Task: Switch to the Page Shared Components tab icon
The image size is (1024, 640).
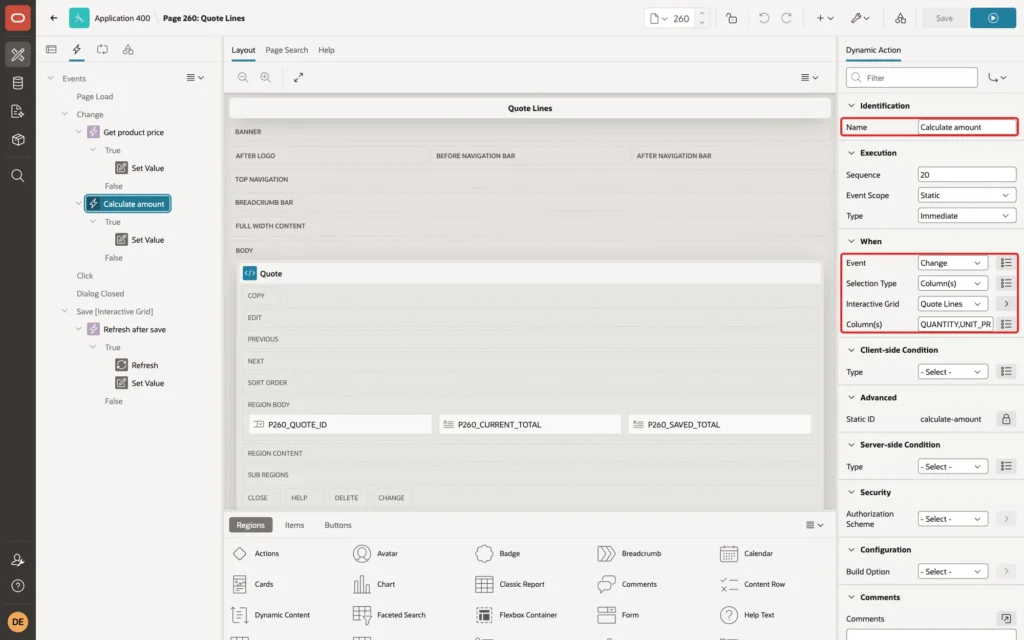Action: pos(128,50)
